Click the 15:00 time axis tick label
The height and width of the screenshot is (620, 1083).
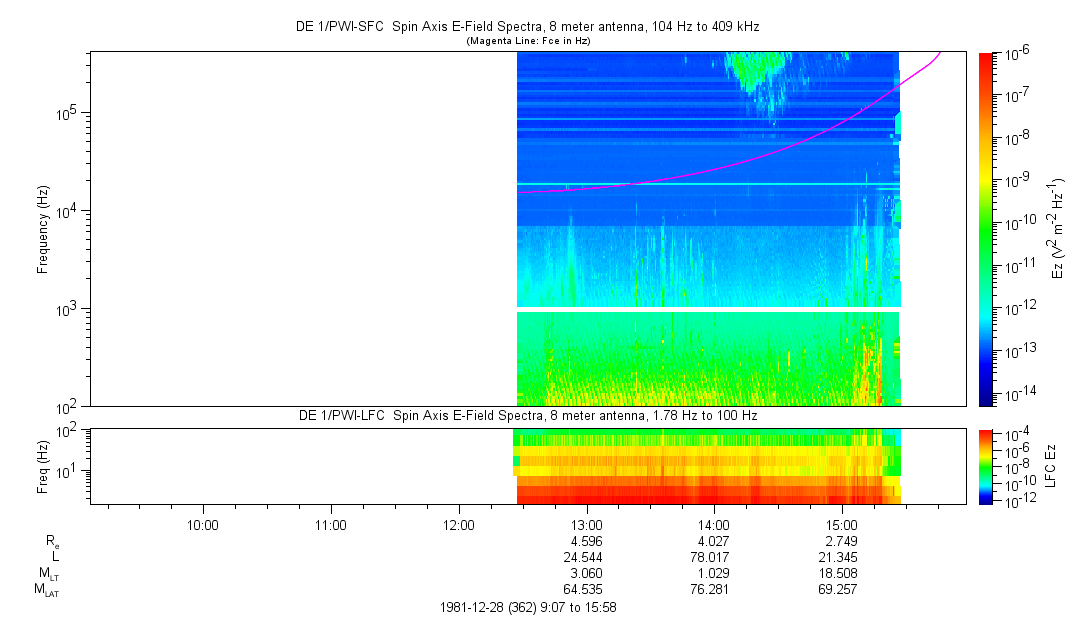coord(842,525)
